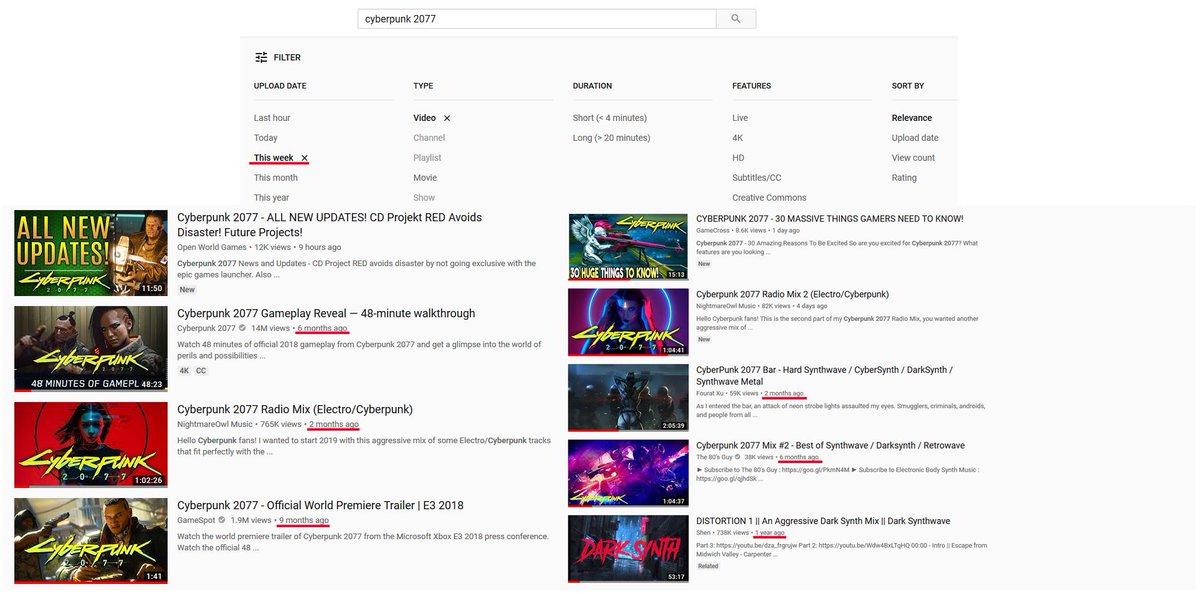Click the New badge under ALL NEW UPDATES
Image resolution: width=1200 pixels, height=594 pixels.
(x=187, y=289)
